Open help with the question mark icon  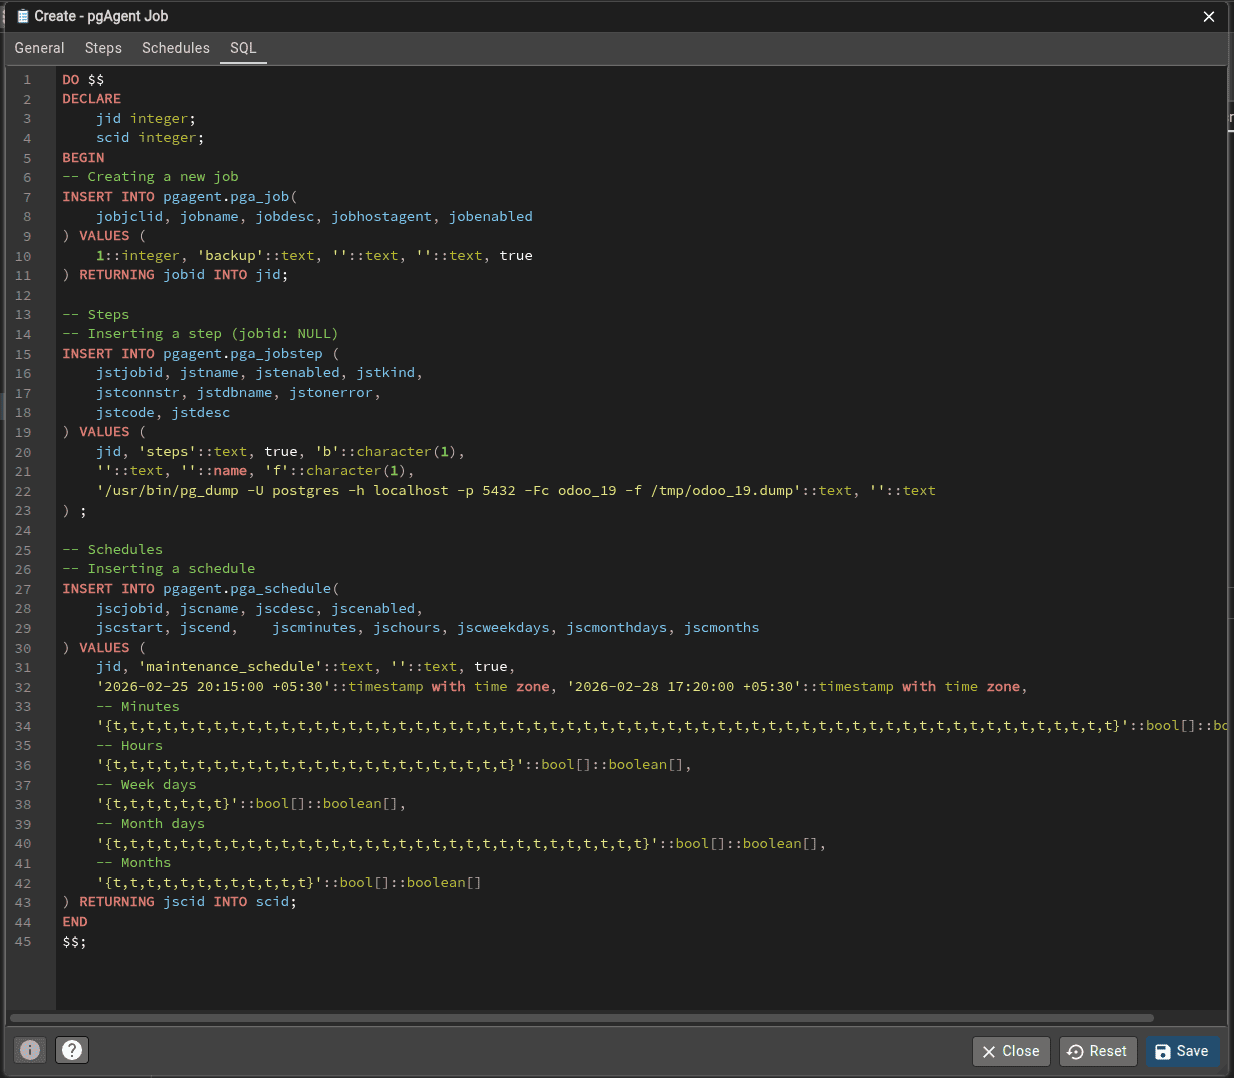72,1050
